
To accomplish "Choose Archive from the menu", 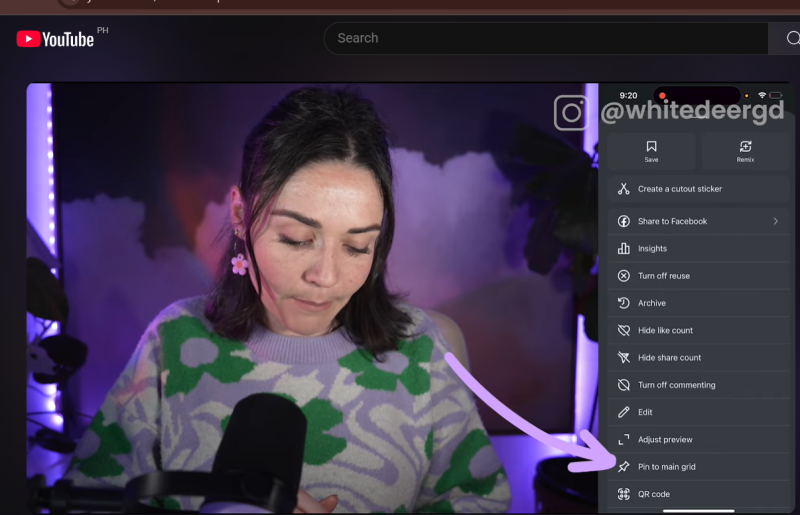I will [x=698, y=303].
